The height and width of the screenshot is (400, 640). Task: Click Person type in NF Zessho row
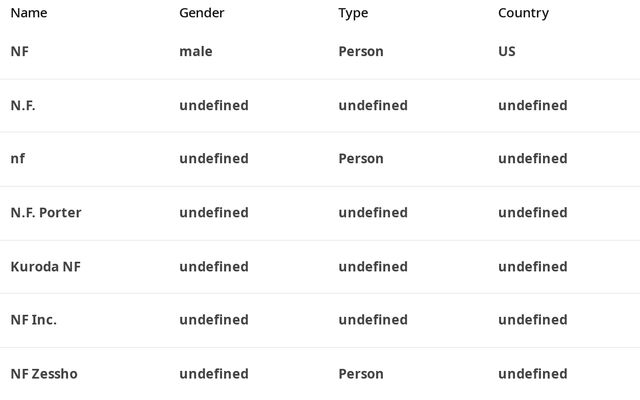coord(361,373)
